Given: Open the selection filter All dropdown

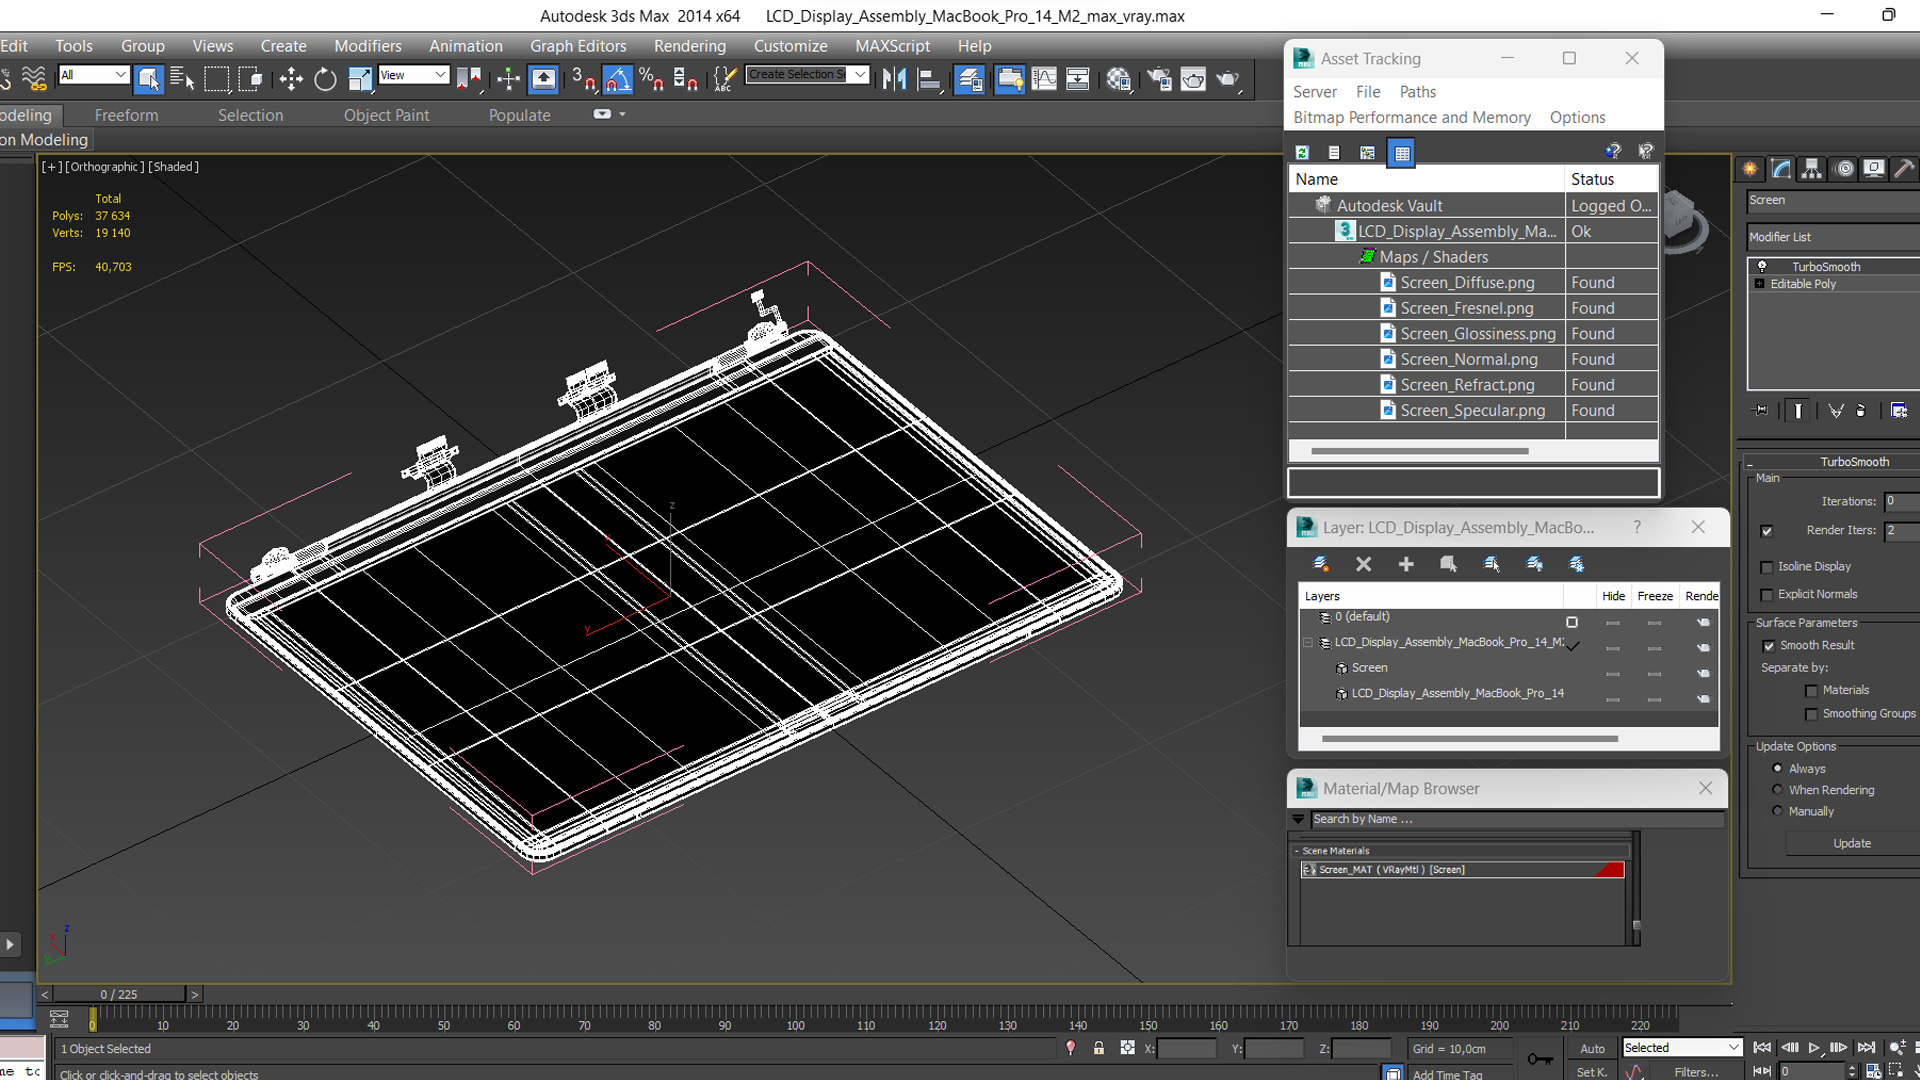Looking at the screenshot, I should click(94, 75).
